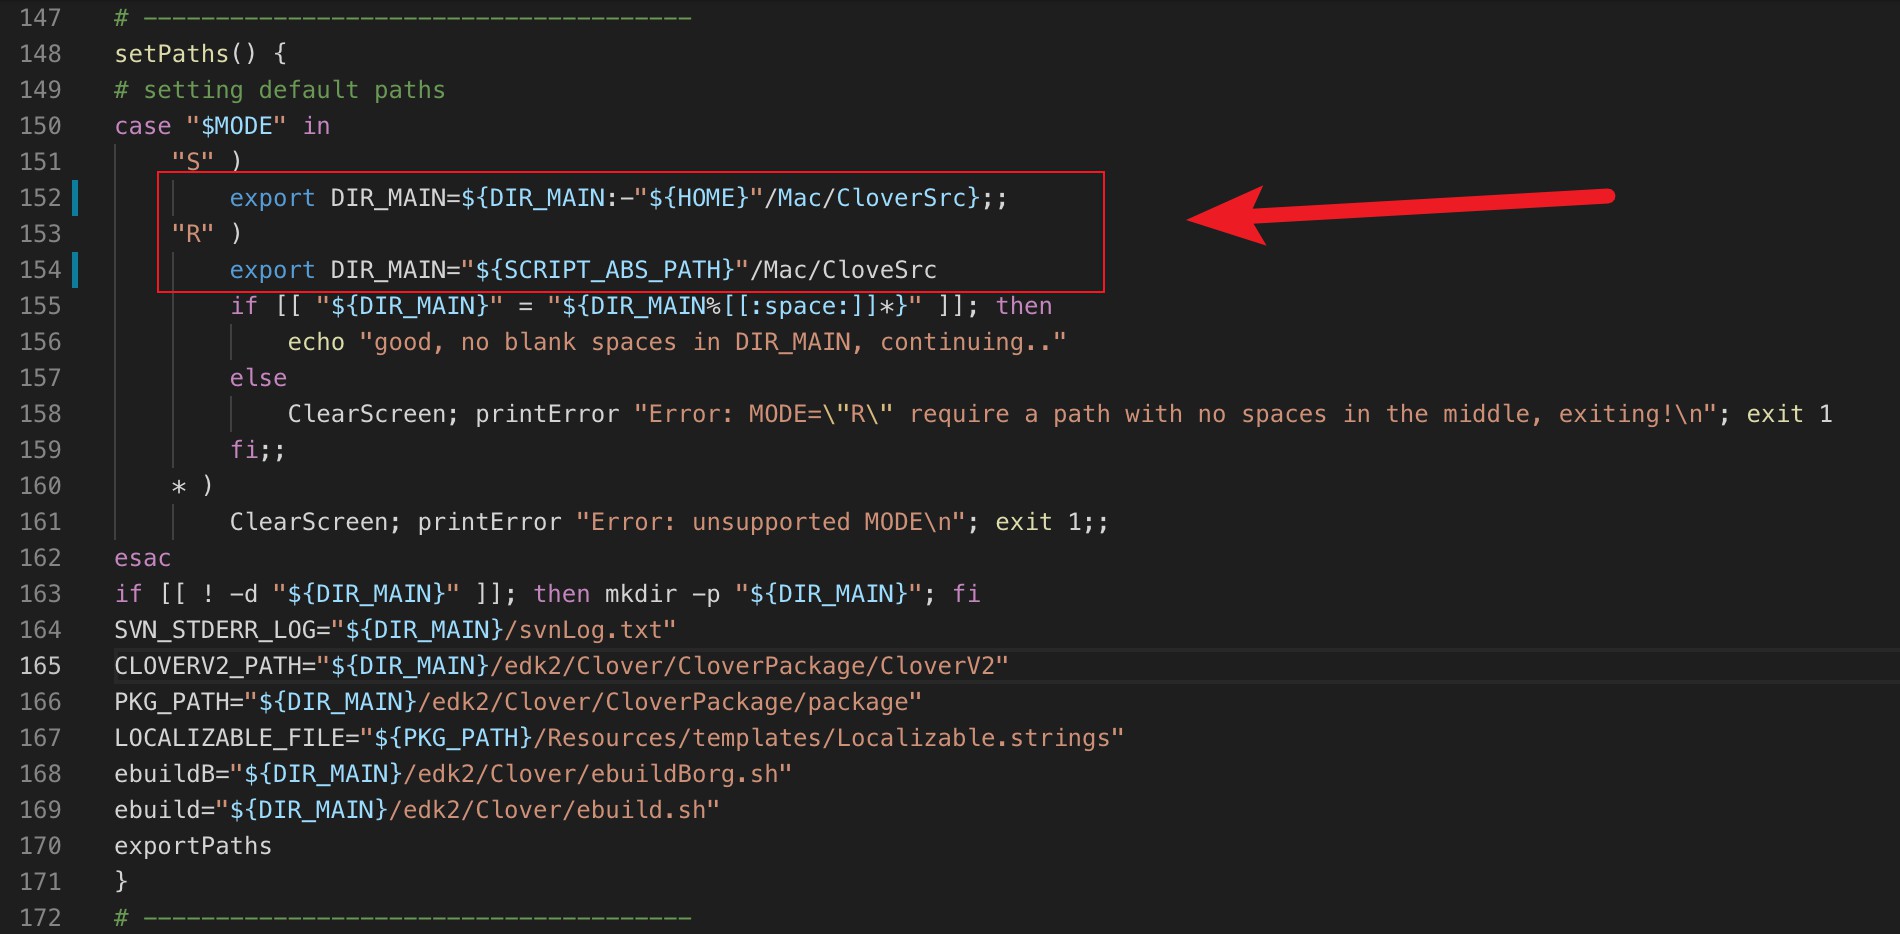Click 'exit 1' at end of line 158
1900x934 pixels.
point(1790,414)
